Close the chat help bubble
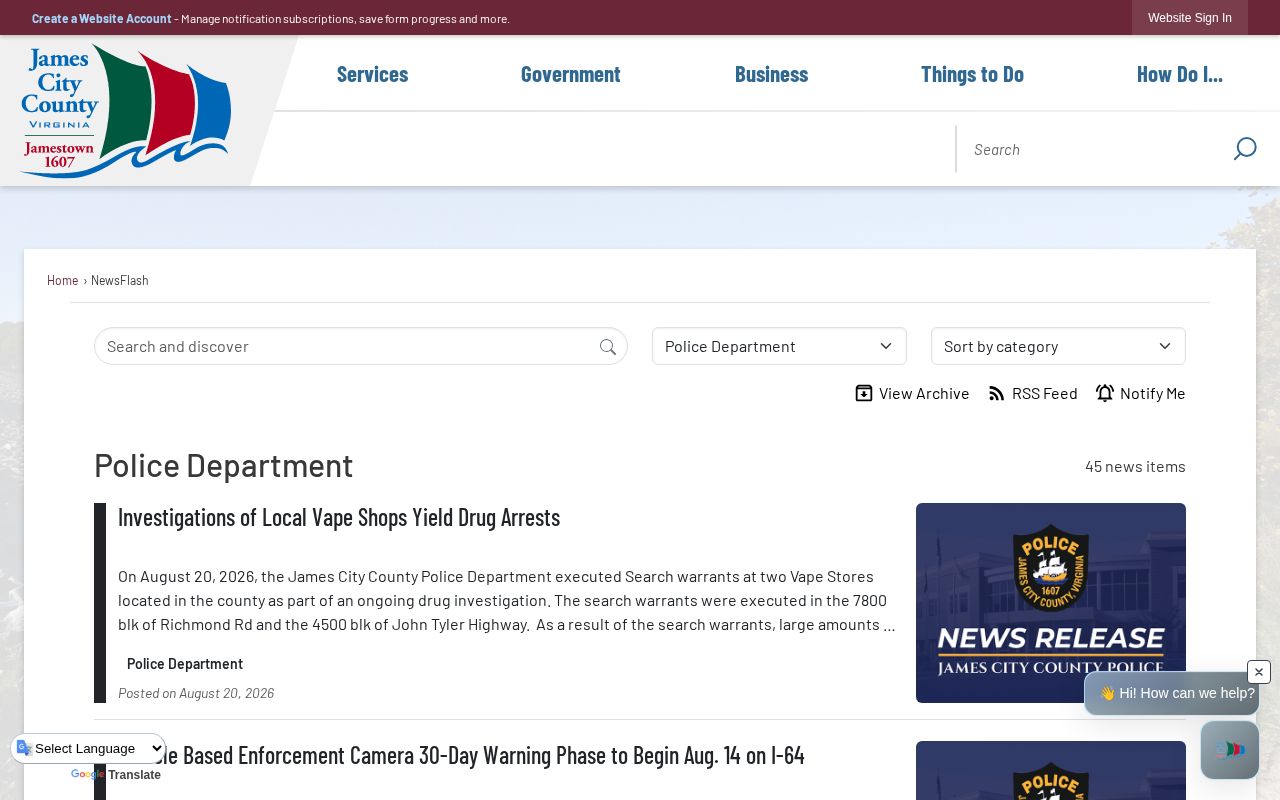The width and height of the screenshot is (1280, 800). coord(1259,672)
